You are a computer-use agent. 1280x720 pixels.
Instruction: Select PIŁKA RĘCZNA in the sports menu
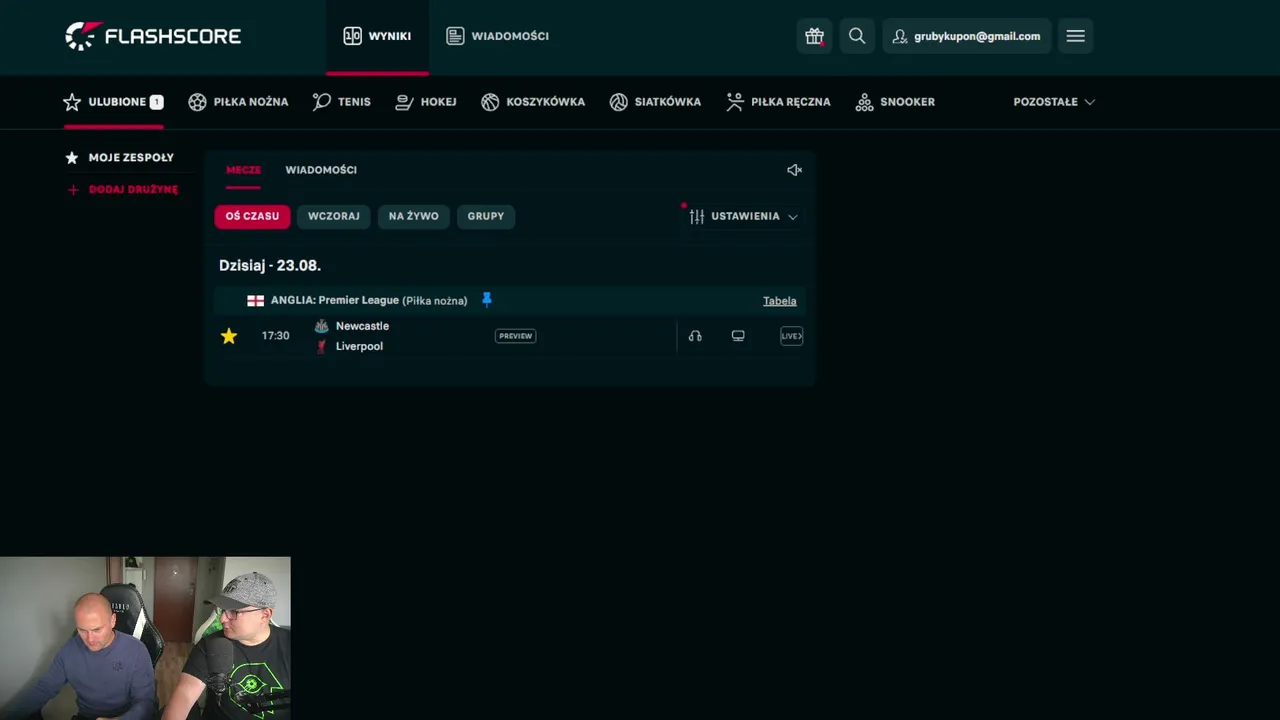coord(778,102)
